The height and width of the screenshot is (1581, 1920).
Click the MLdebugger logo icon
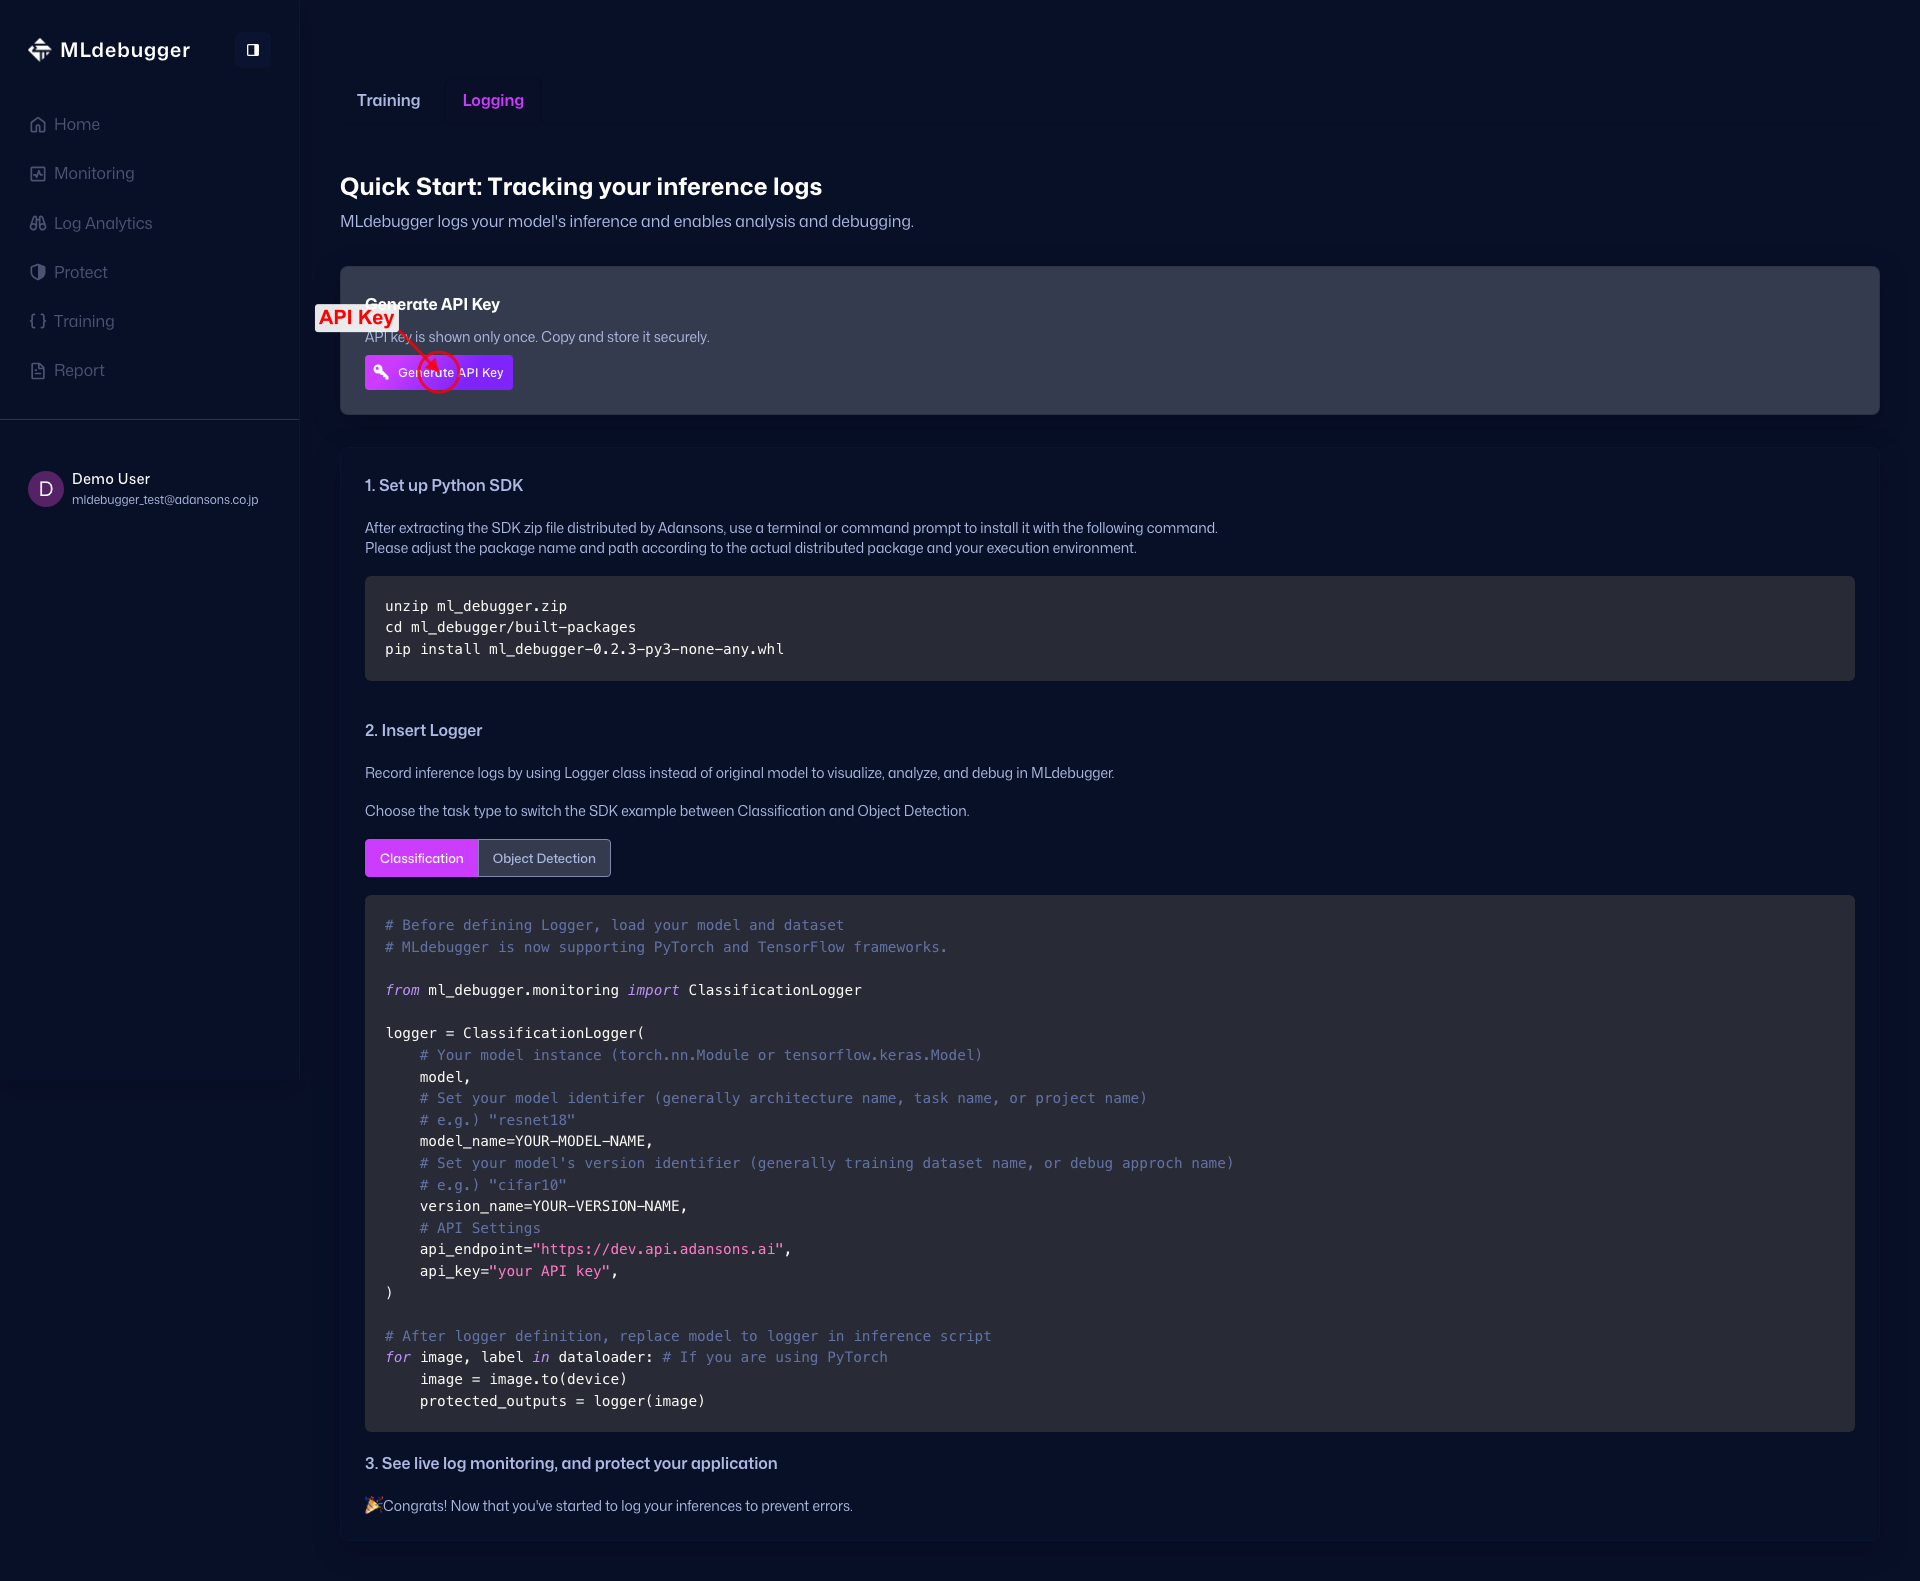39,50
